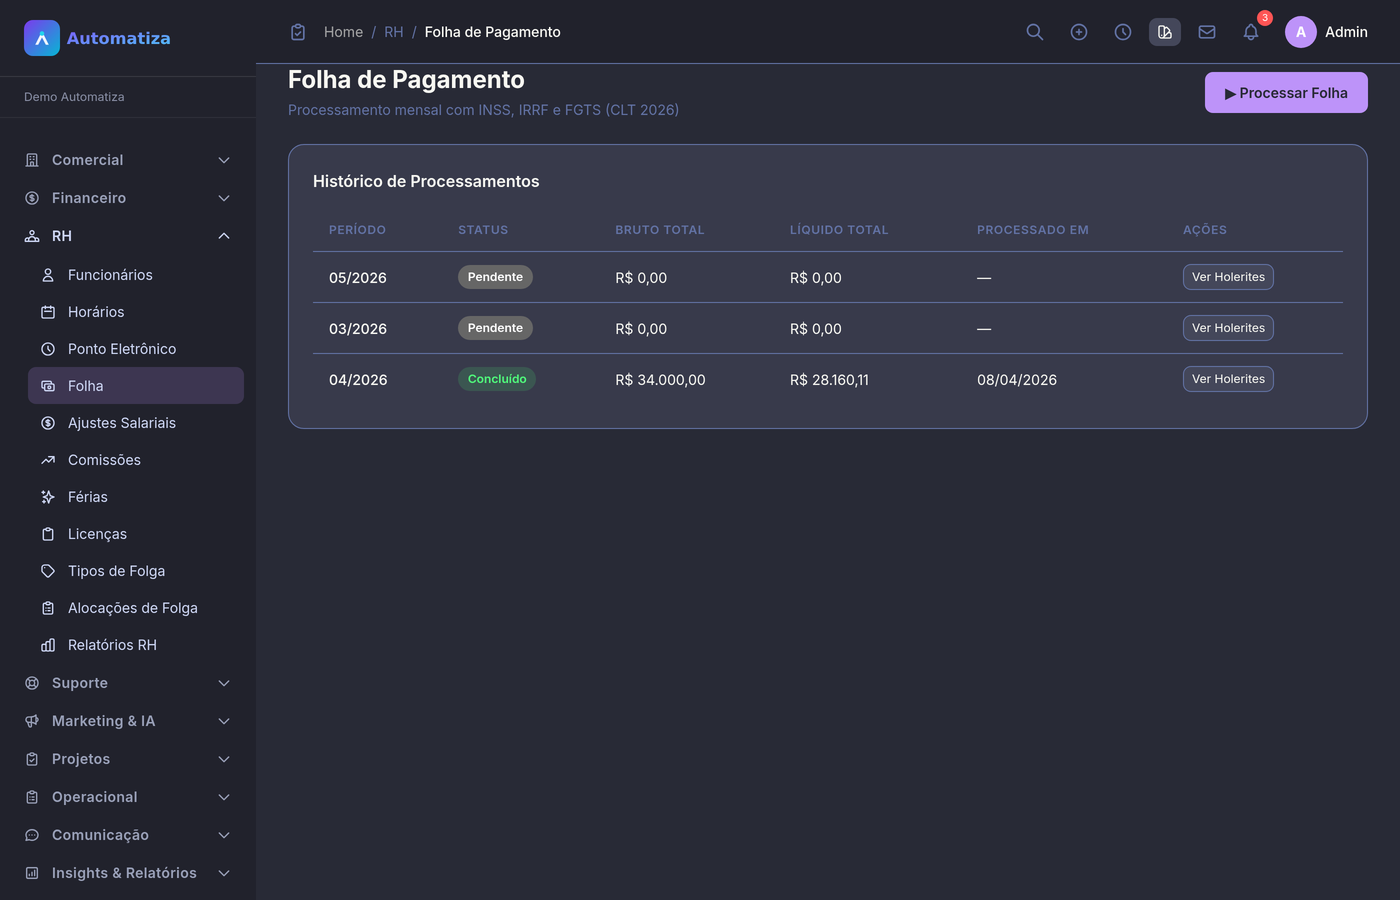Click the Comunicação chat bubble icon
1400x900 pixels.
tap(32, 835)
